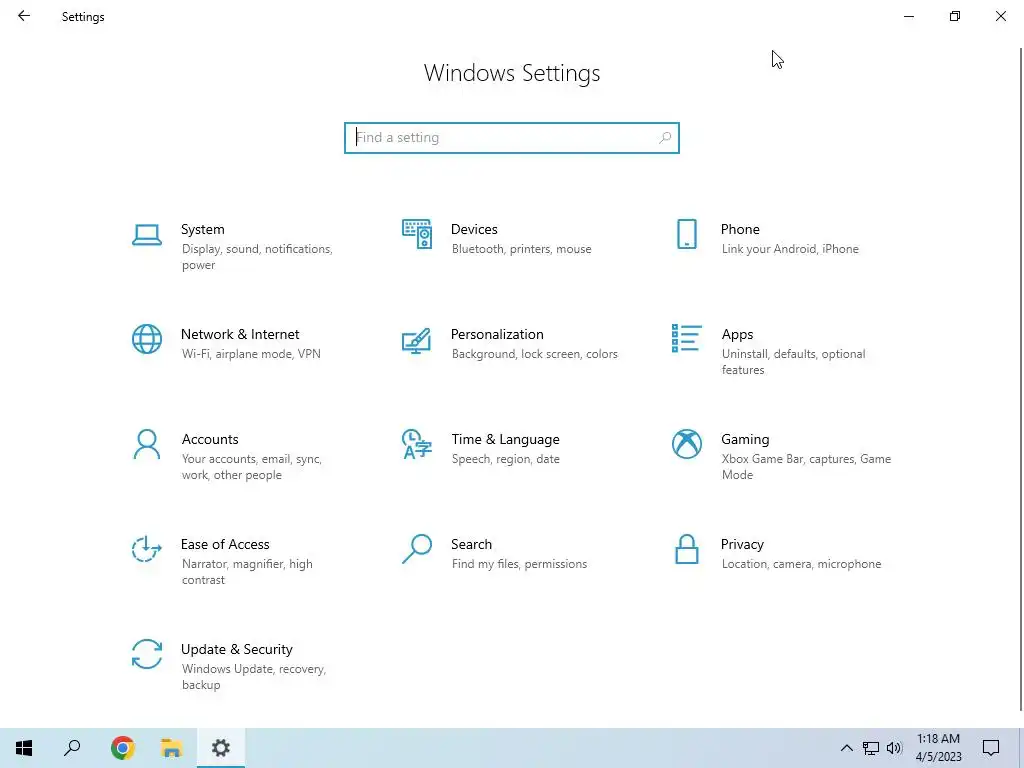1024x768 pixels.
Task: Click the Phone title text
Action: click(x=740, y=229)
